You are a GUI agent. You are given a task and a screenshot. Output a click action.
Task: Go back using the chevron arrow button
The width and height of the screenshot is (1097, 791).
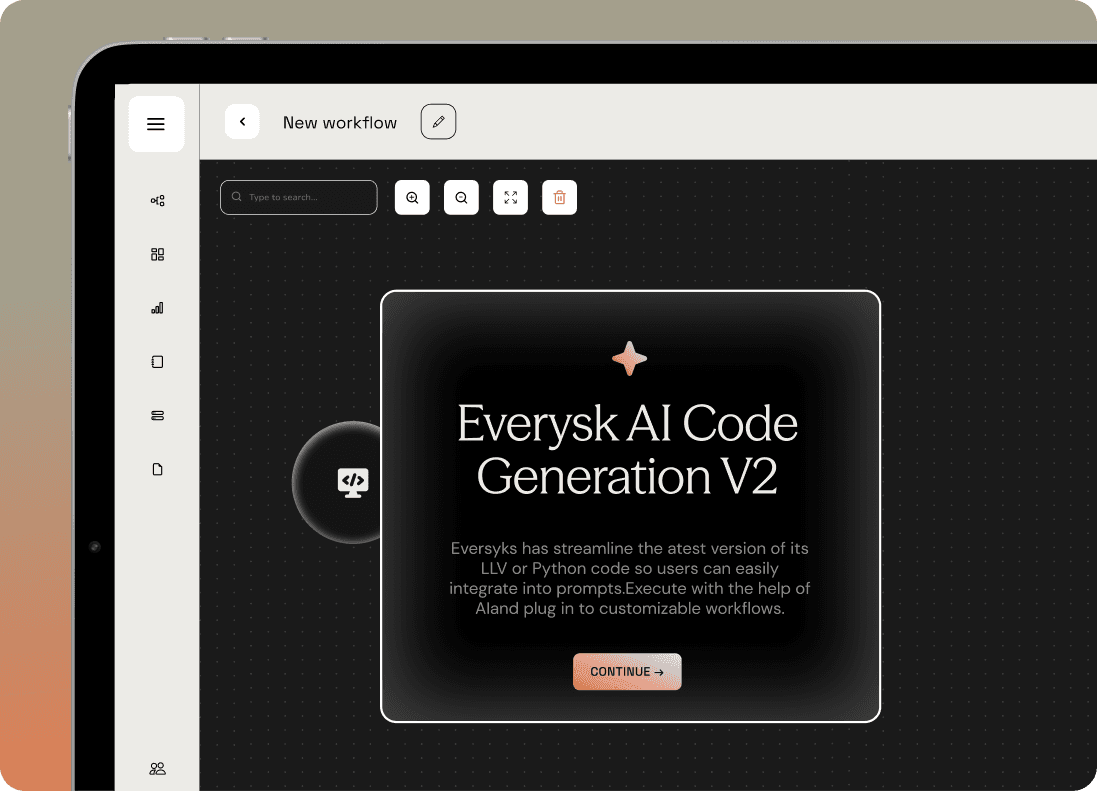tap(242, 122)
